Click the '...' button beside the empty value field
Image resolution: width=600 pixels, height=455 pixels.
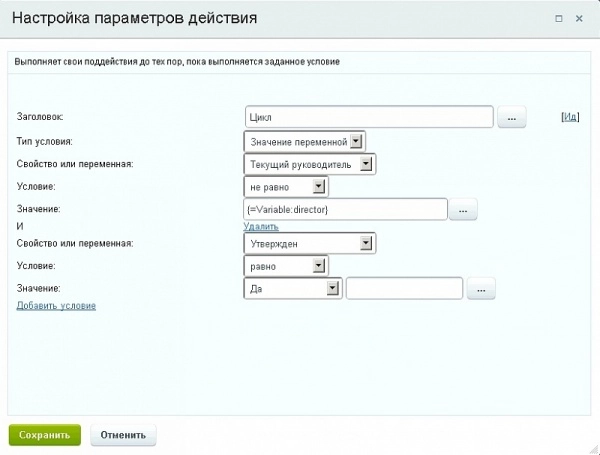coord(481,289)
